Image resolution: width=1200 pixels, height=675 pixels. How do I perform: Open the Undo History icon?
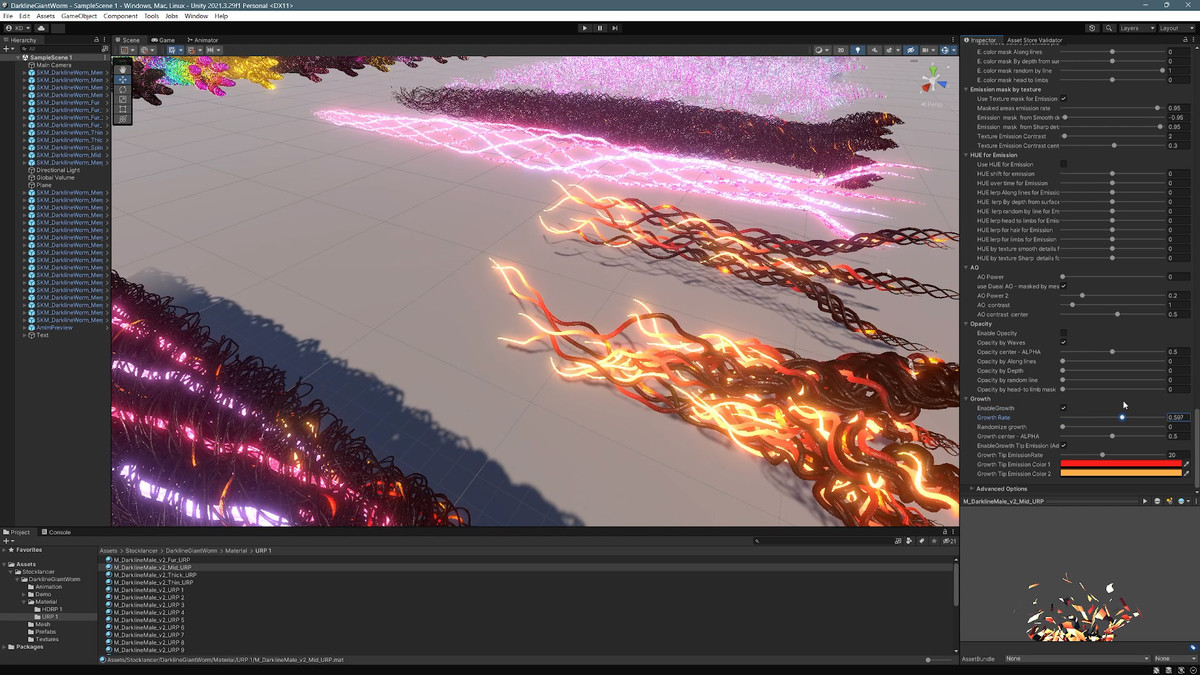tap(1092, 28)
